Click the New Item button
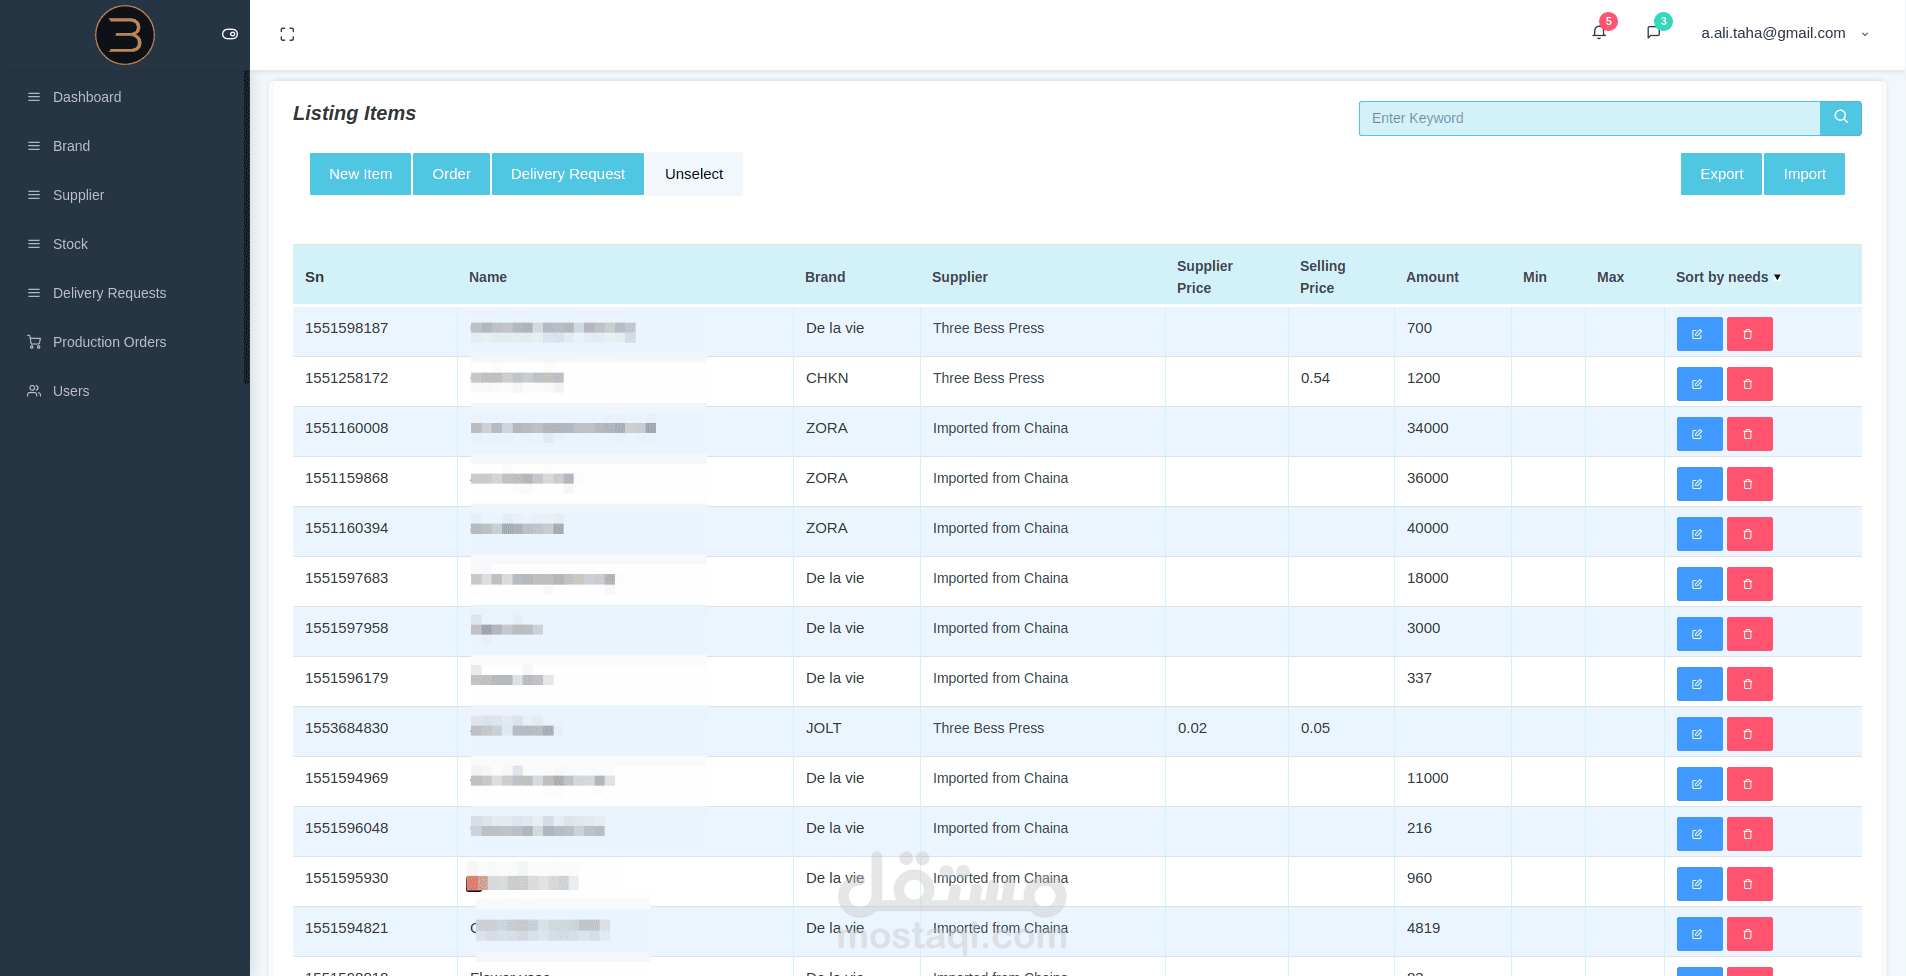 360,174
